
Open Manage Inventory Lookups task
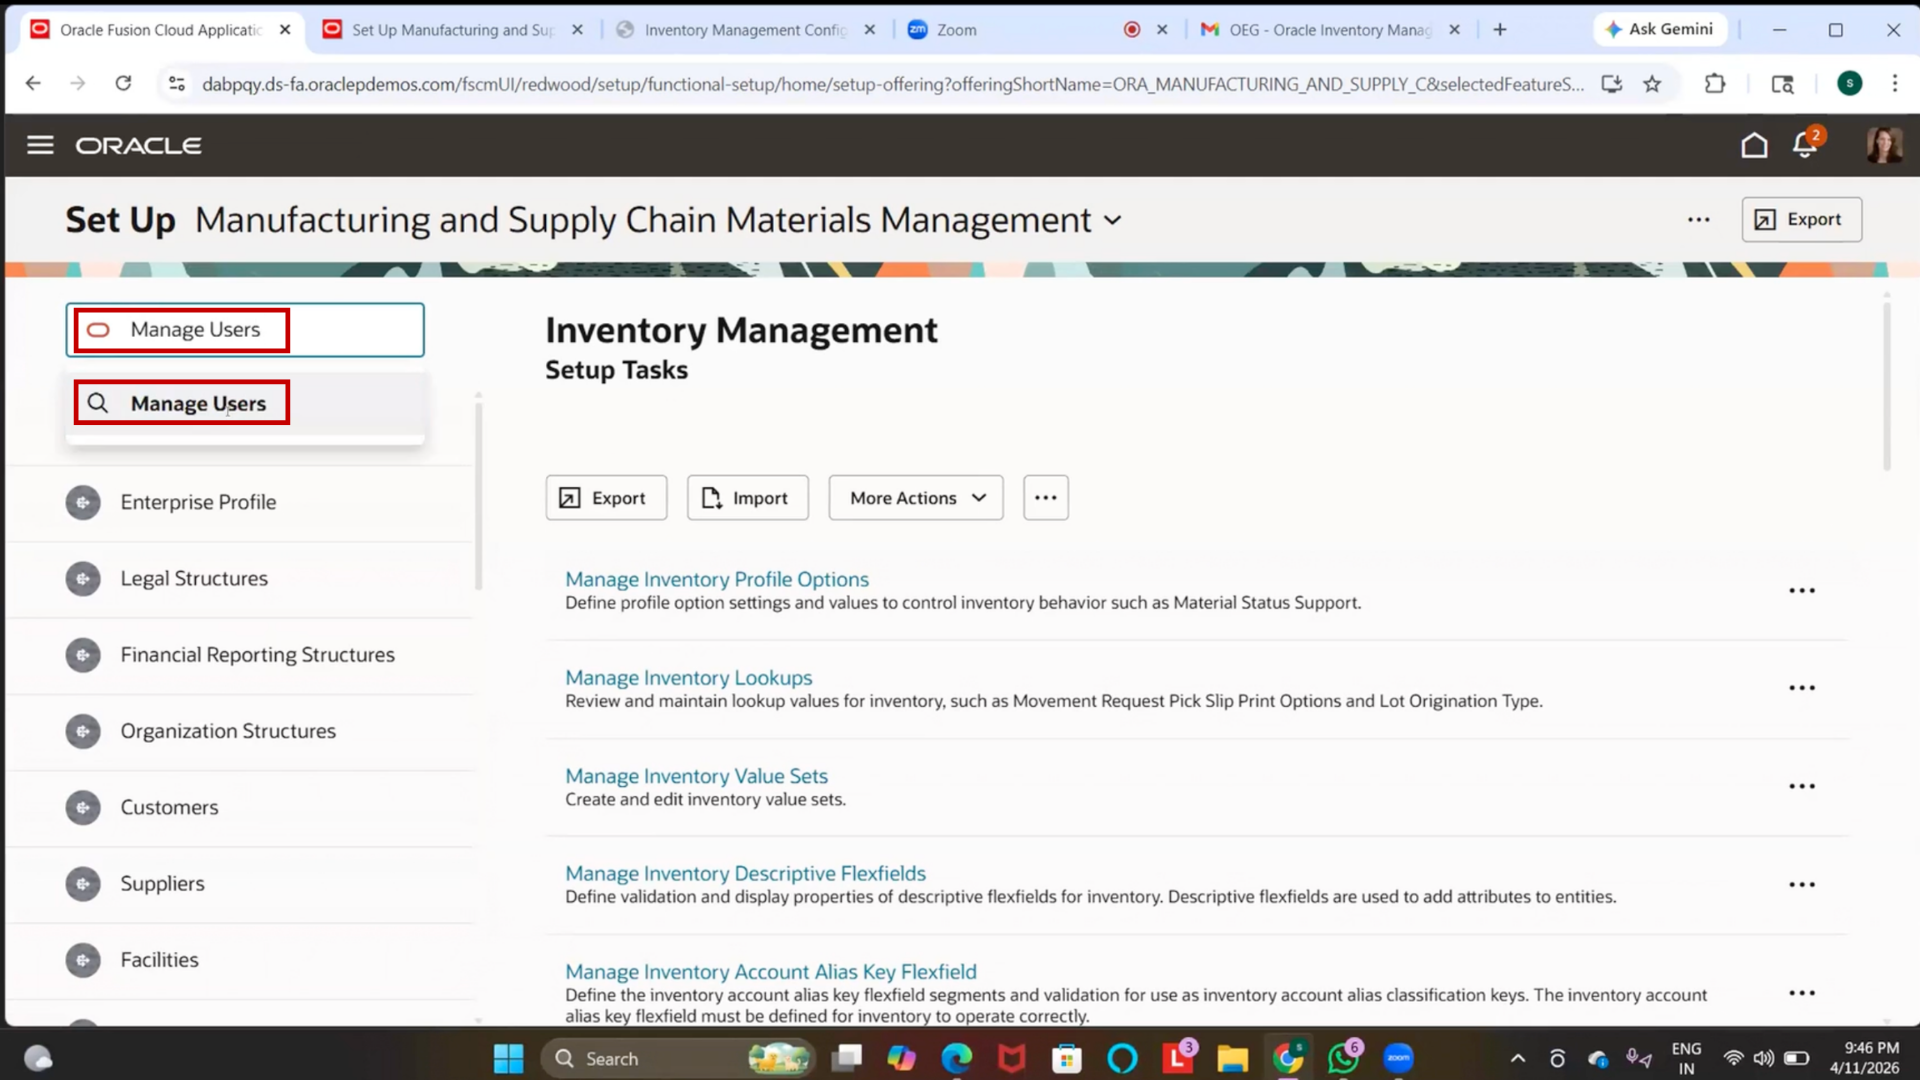click(x=688, y=678)
